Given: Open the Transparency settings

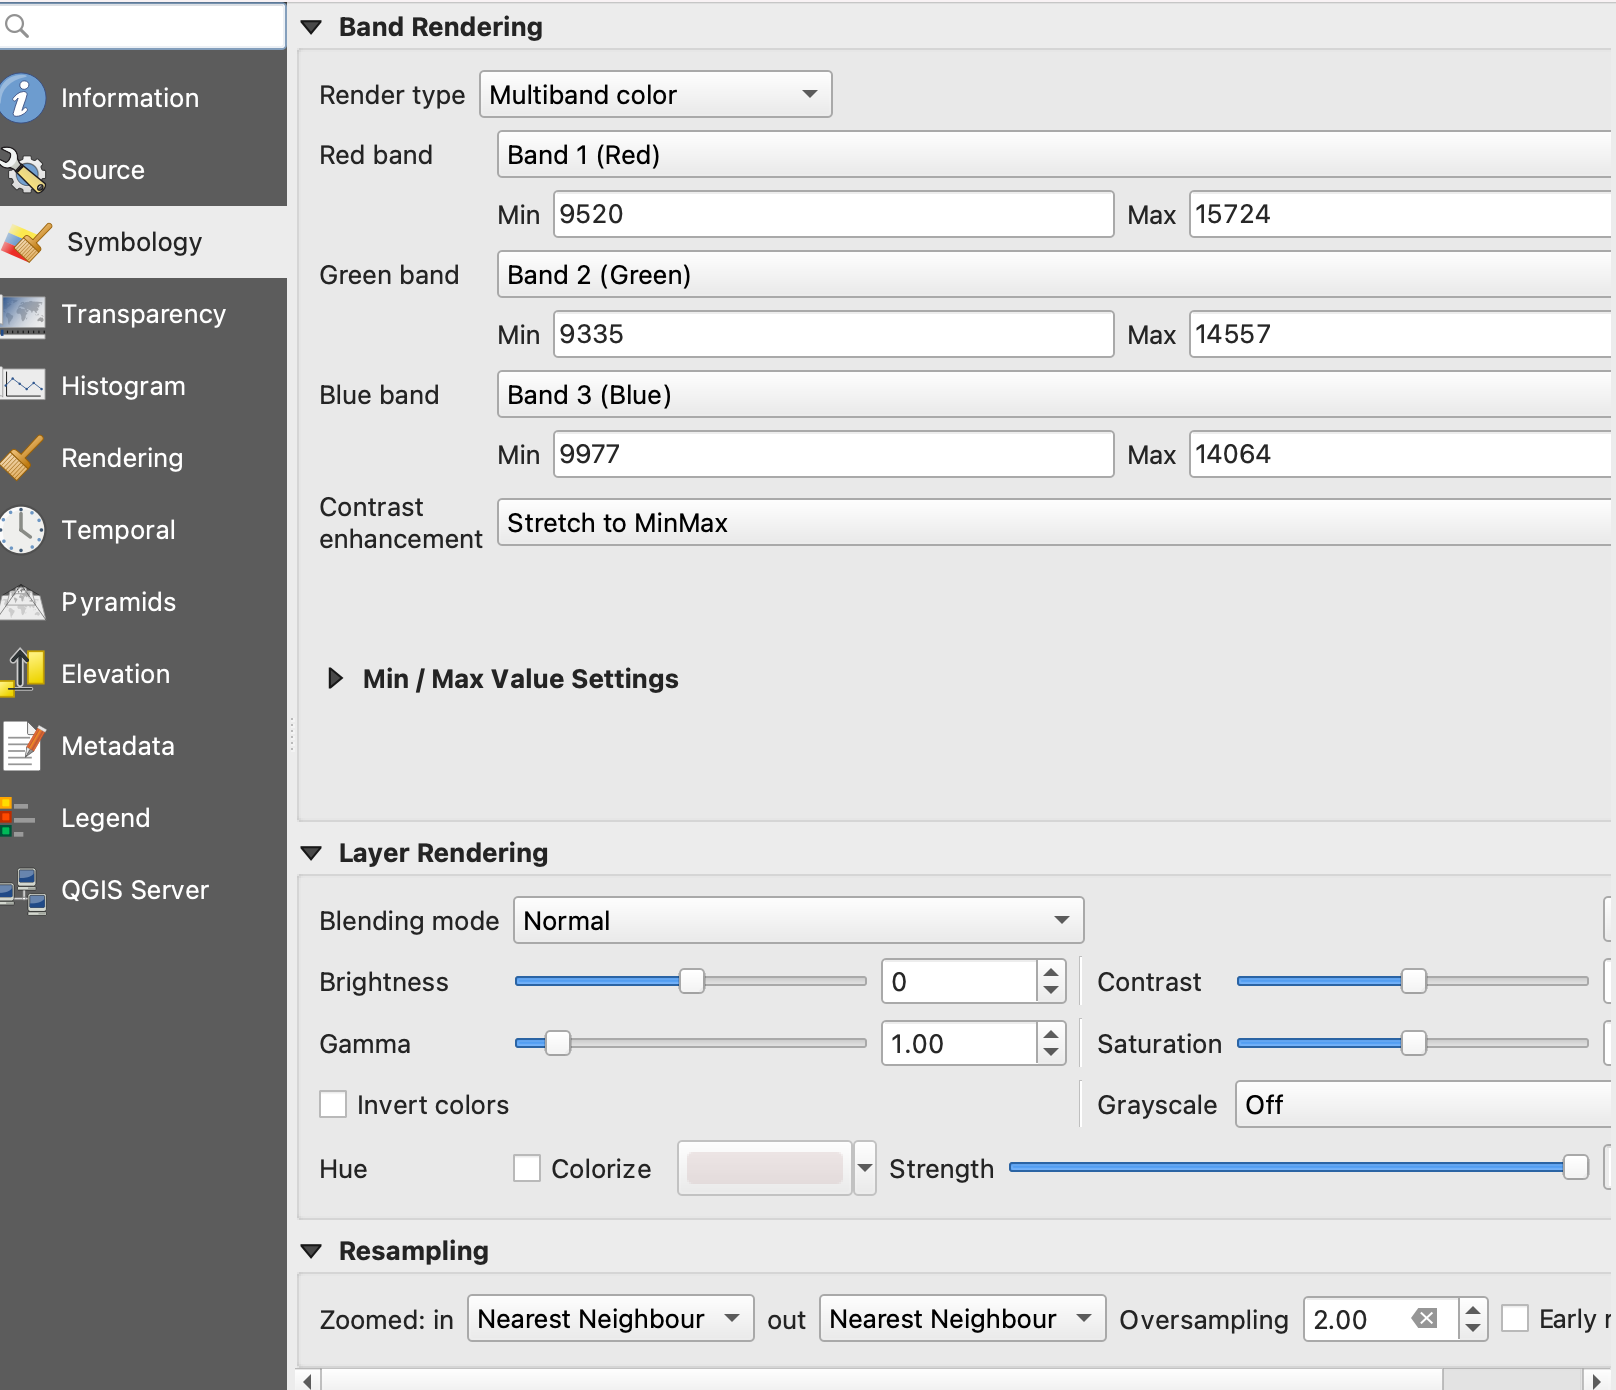Looking at the screenshot, I should (143, 313).
